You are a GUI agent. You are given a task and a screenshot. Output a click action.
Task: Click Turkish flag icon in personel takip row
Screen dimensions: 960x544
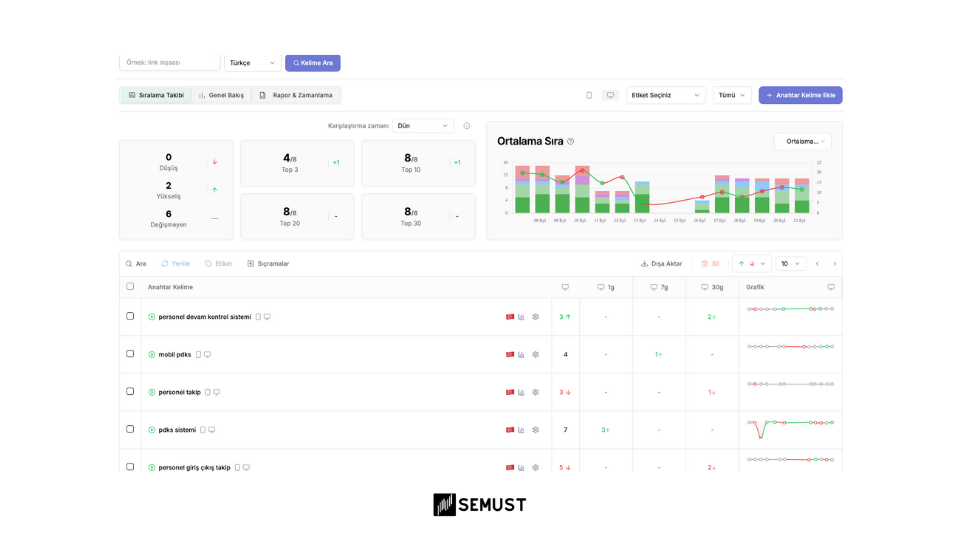(x=510, y=392)
